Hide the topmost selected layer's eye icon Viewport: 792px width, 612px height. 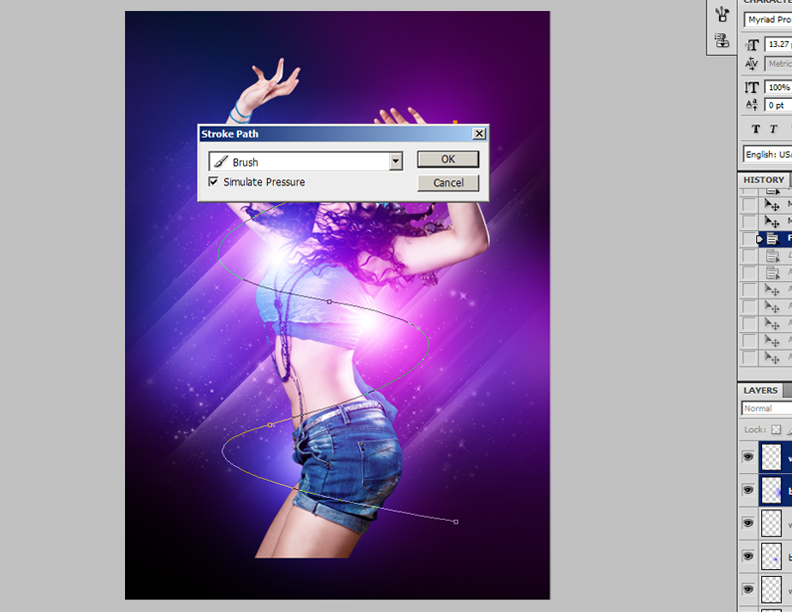pos(748,457)
